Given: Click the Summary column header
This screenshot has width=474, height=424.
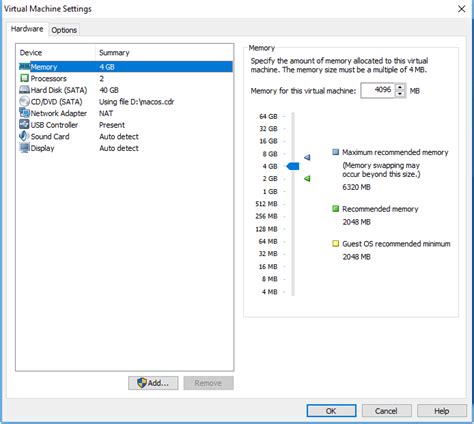Looking at the screenshot, I should point(164,53).
